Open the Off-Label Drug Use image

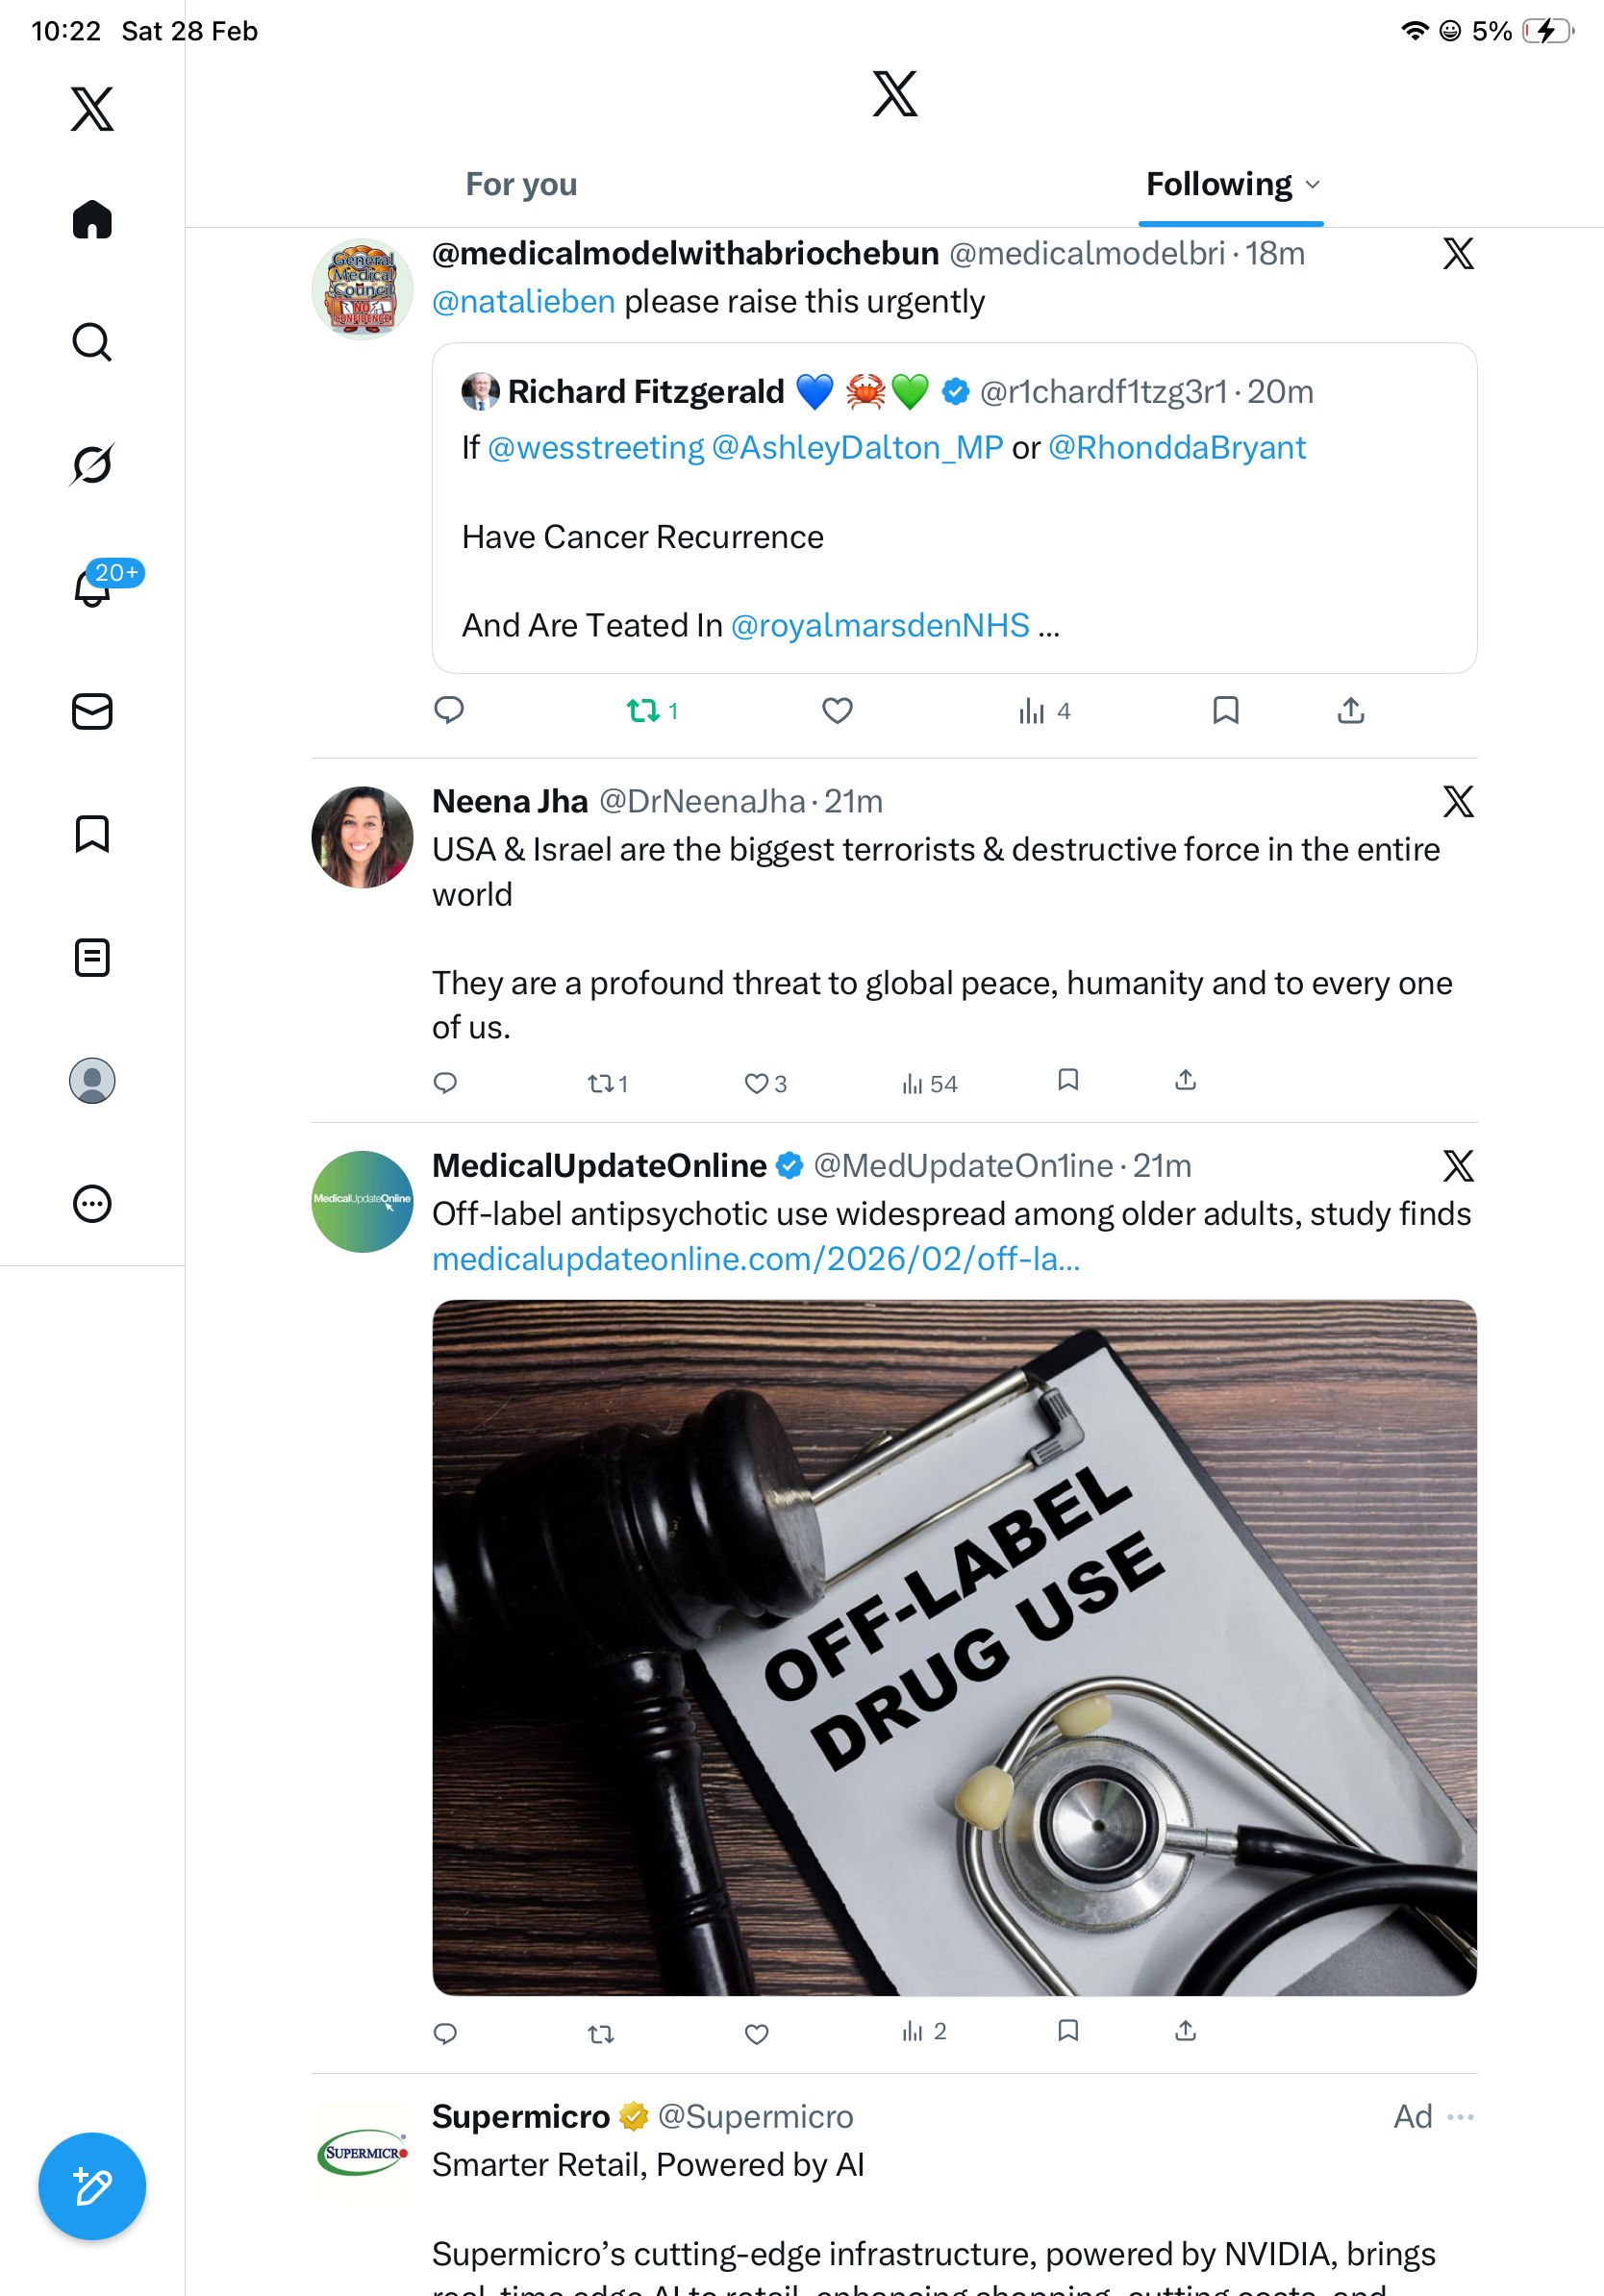(x=954, y=1647)
